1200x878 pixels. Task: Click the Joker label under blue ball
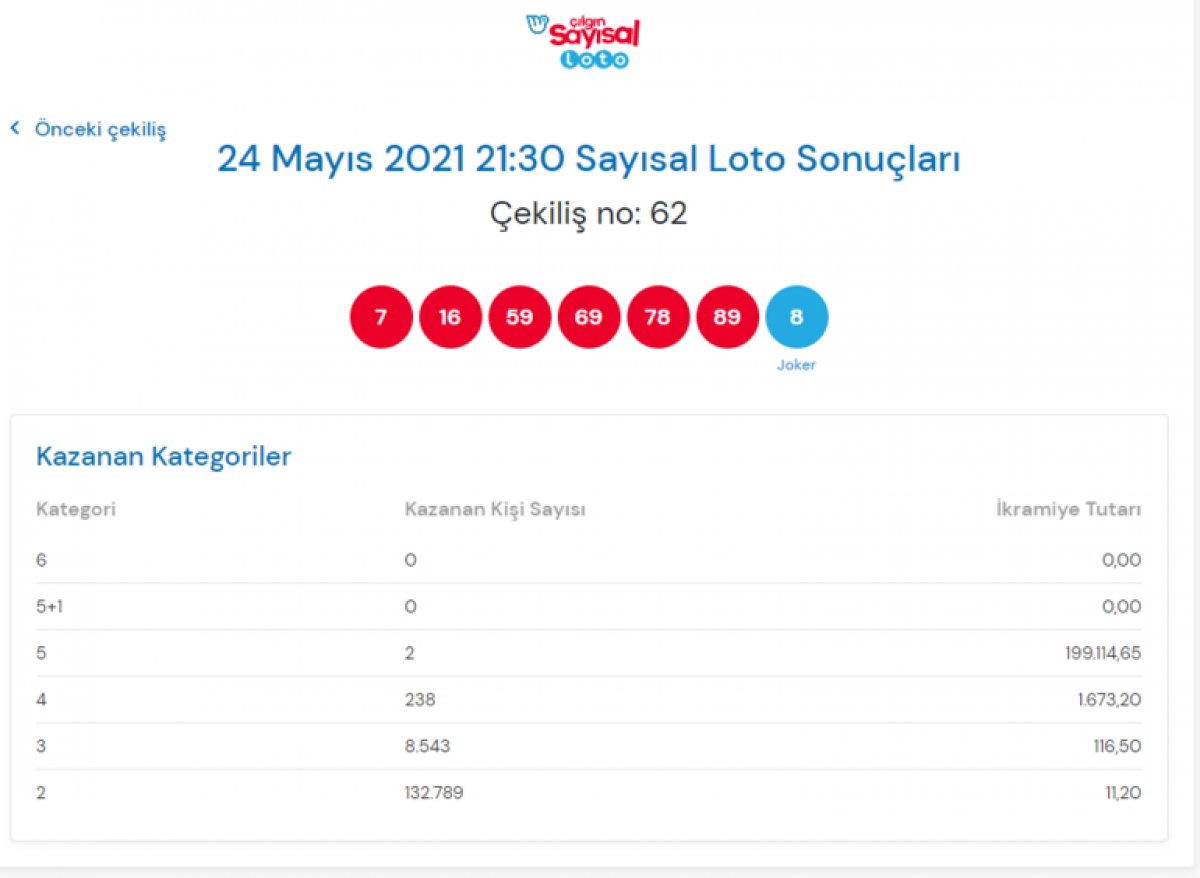pos(796,365)
